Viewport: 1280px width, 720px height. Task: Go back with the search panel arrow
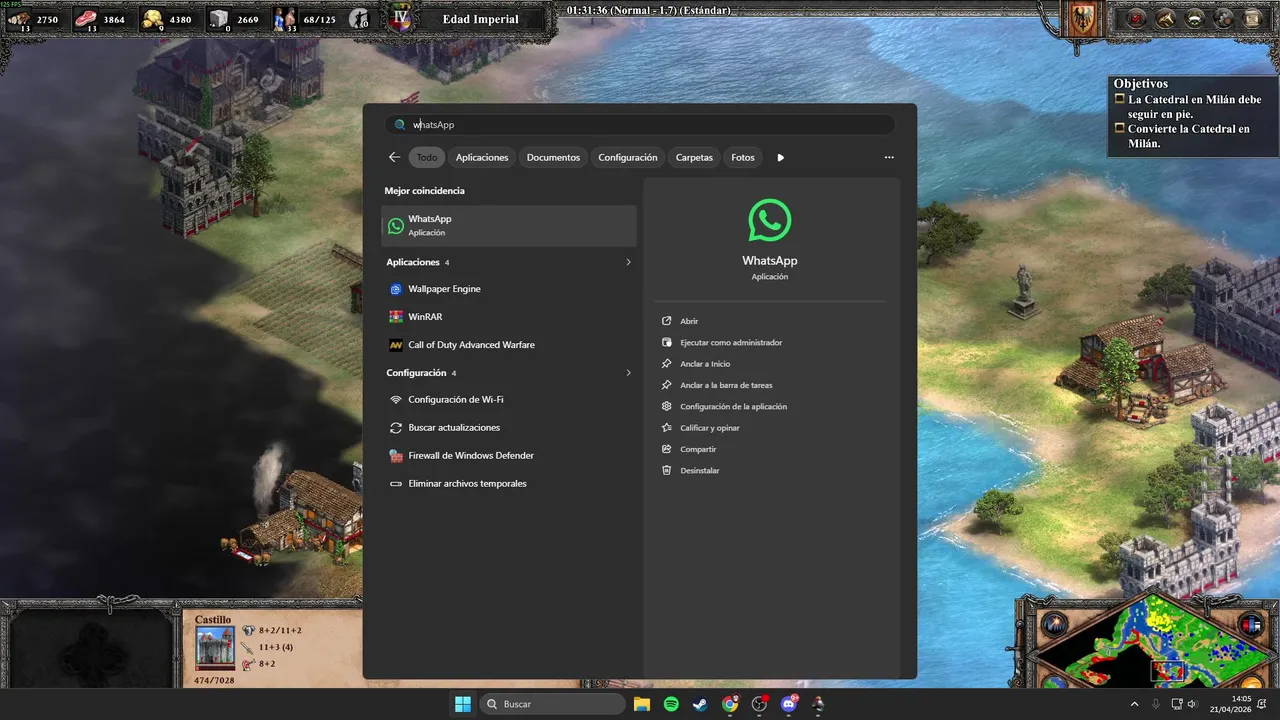tap(394, 157)
